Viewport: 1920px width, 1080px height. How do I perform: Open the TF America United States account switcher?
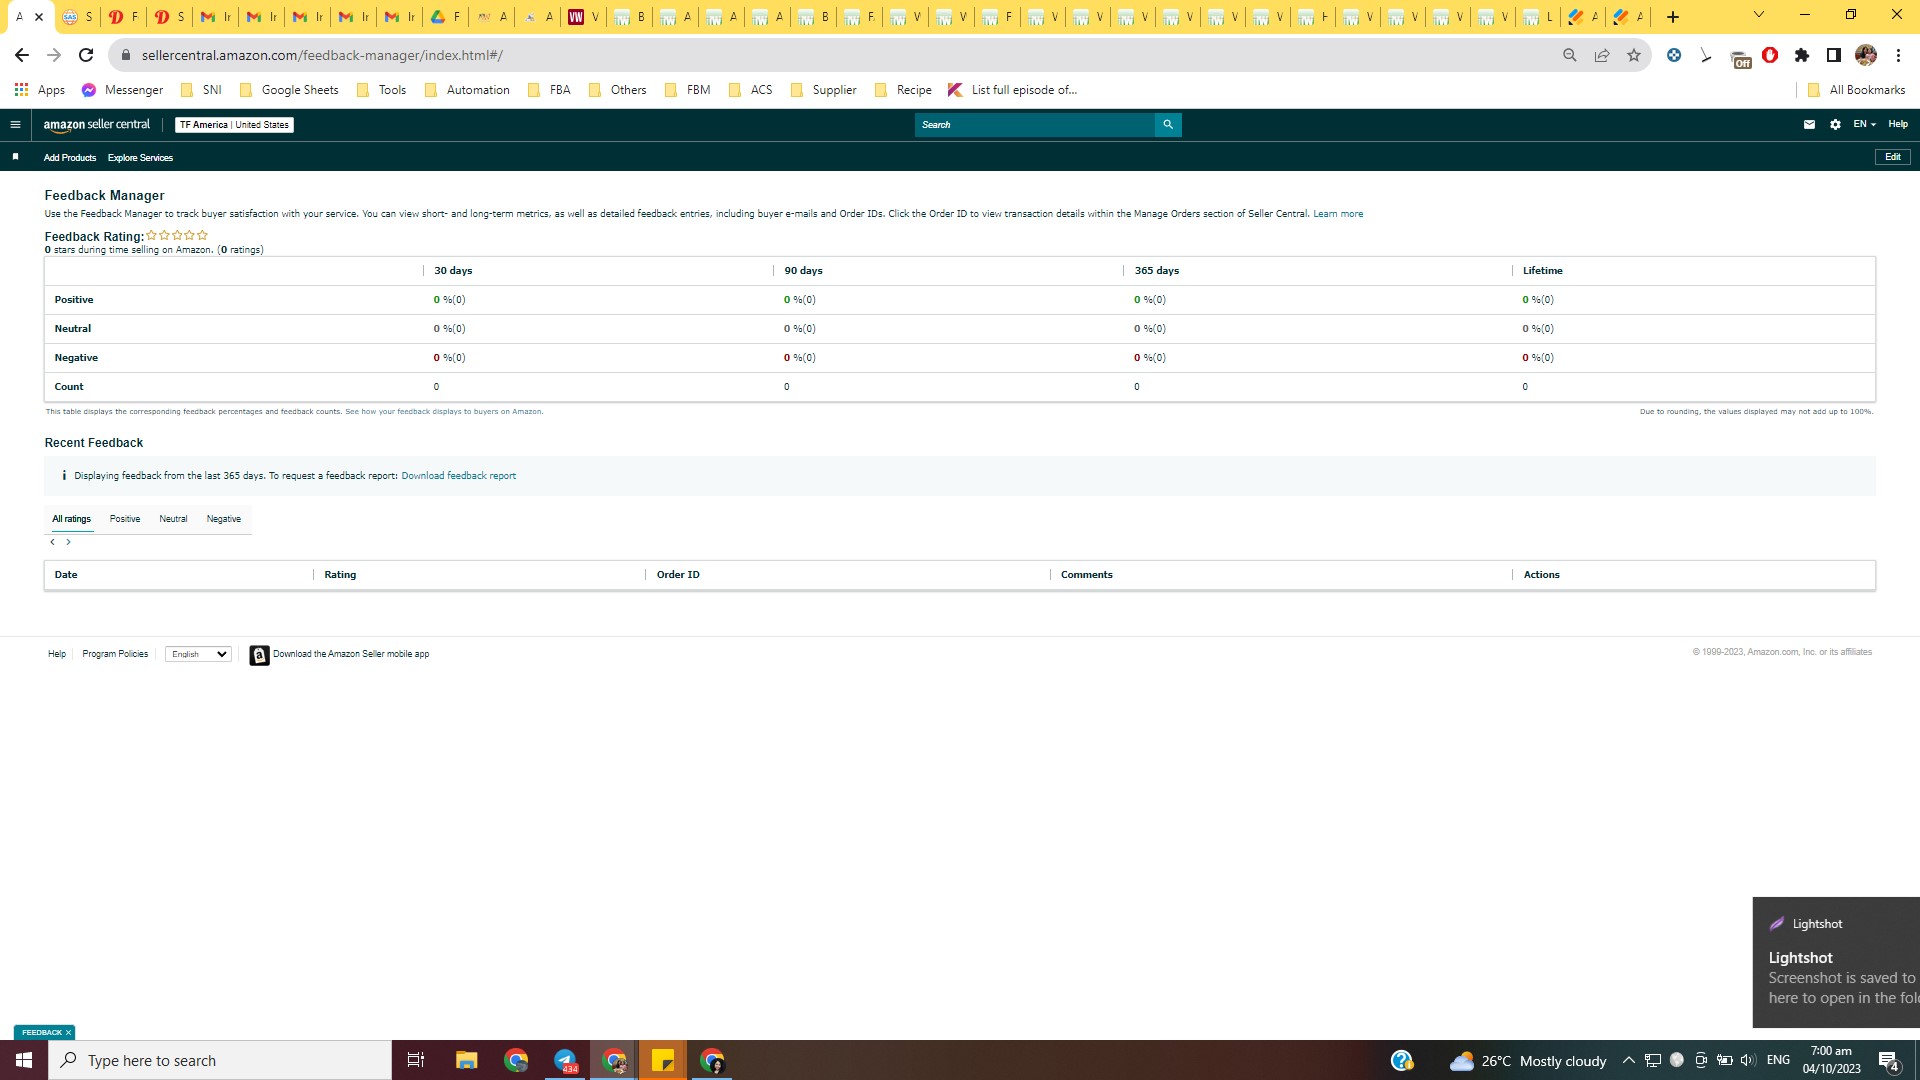(x=235, y=125)
